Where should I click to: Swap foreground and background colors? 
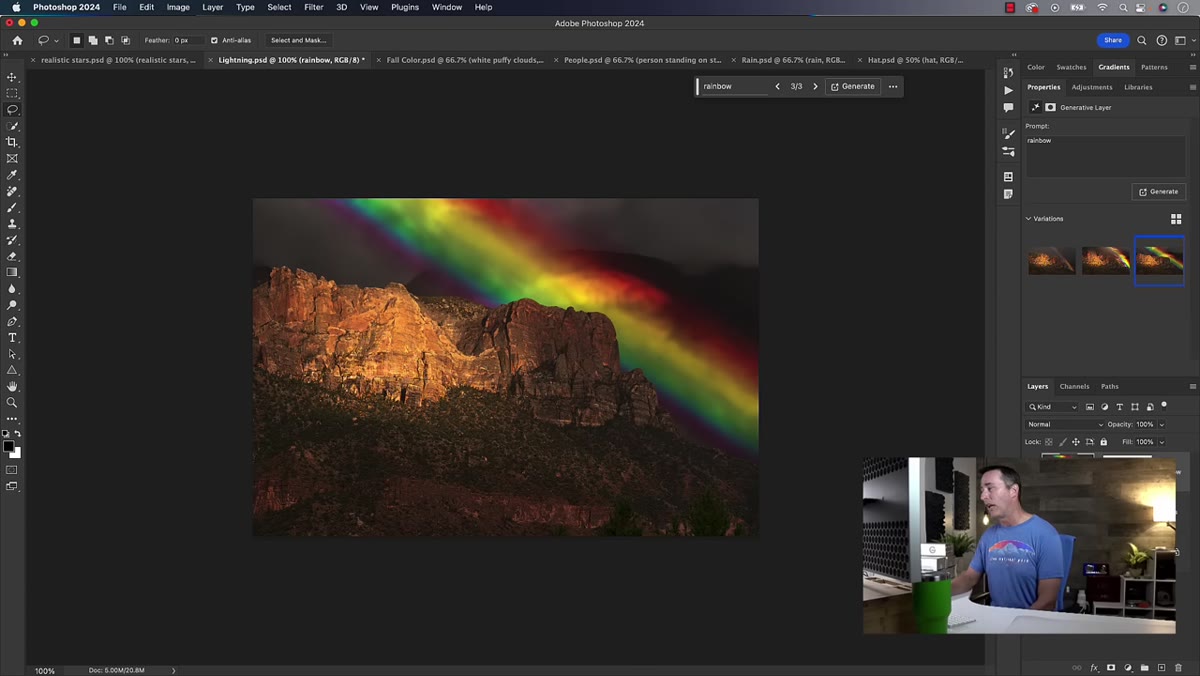pos(17,434)
